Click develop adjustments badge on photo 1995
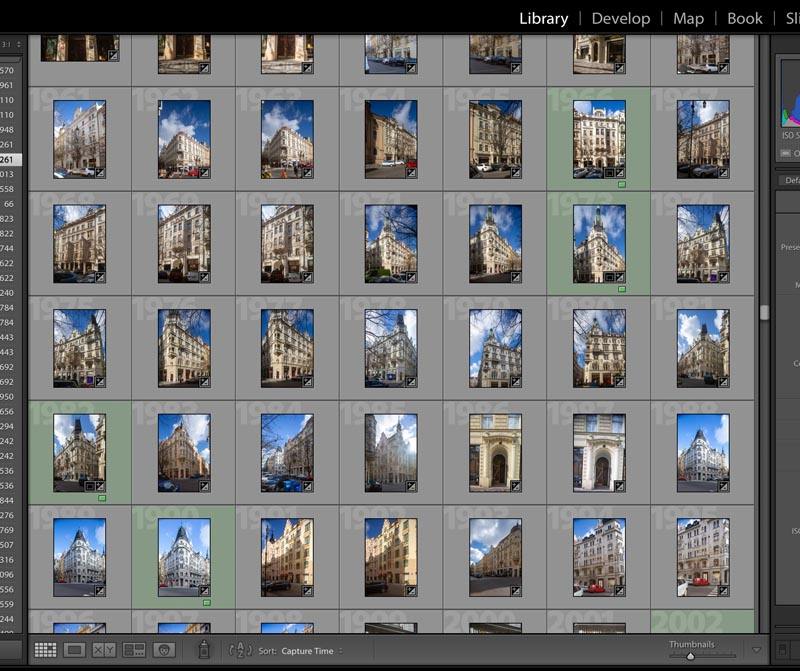 pos(723,591)
